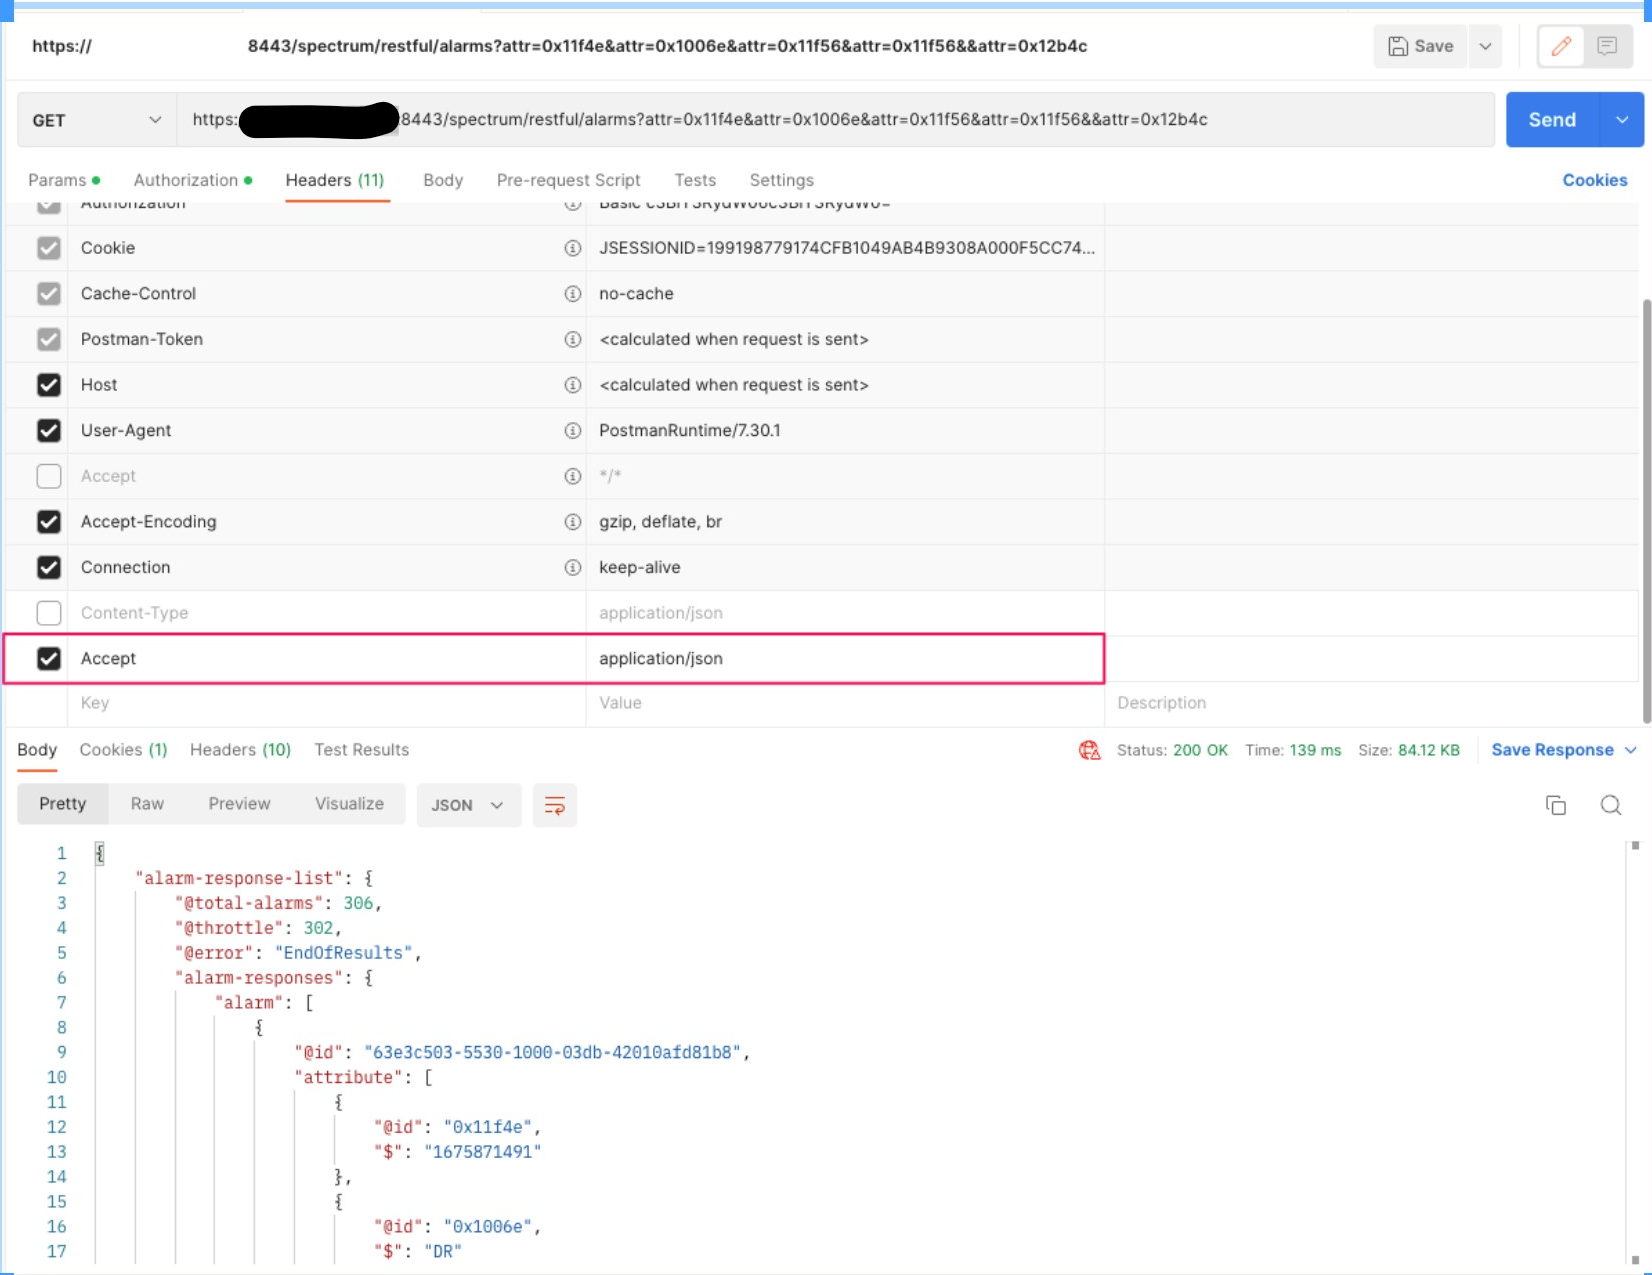Click the pencil edit icon

point(1561,46)
